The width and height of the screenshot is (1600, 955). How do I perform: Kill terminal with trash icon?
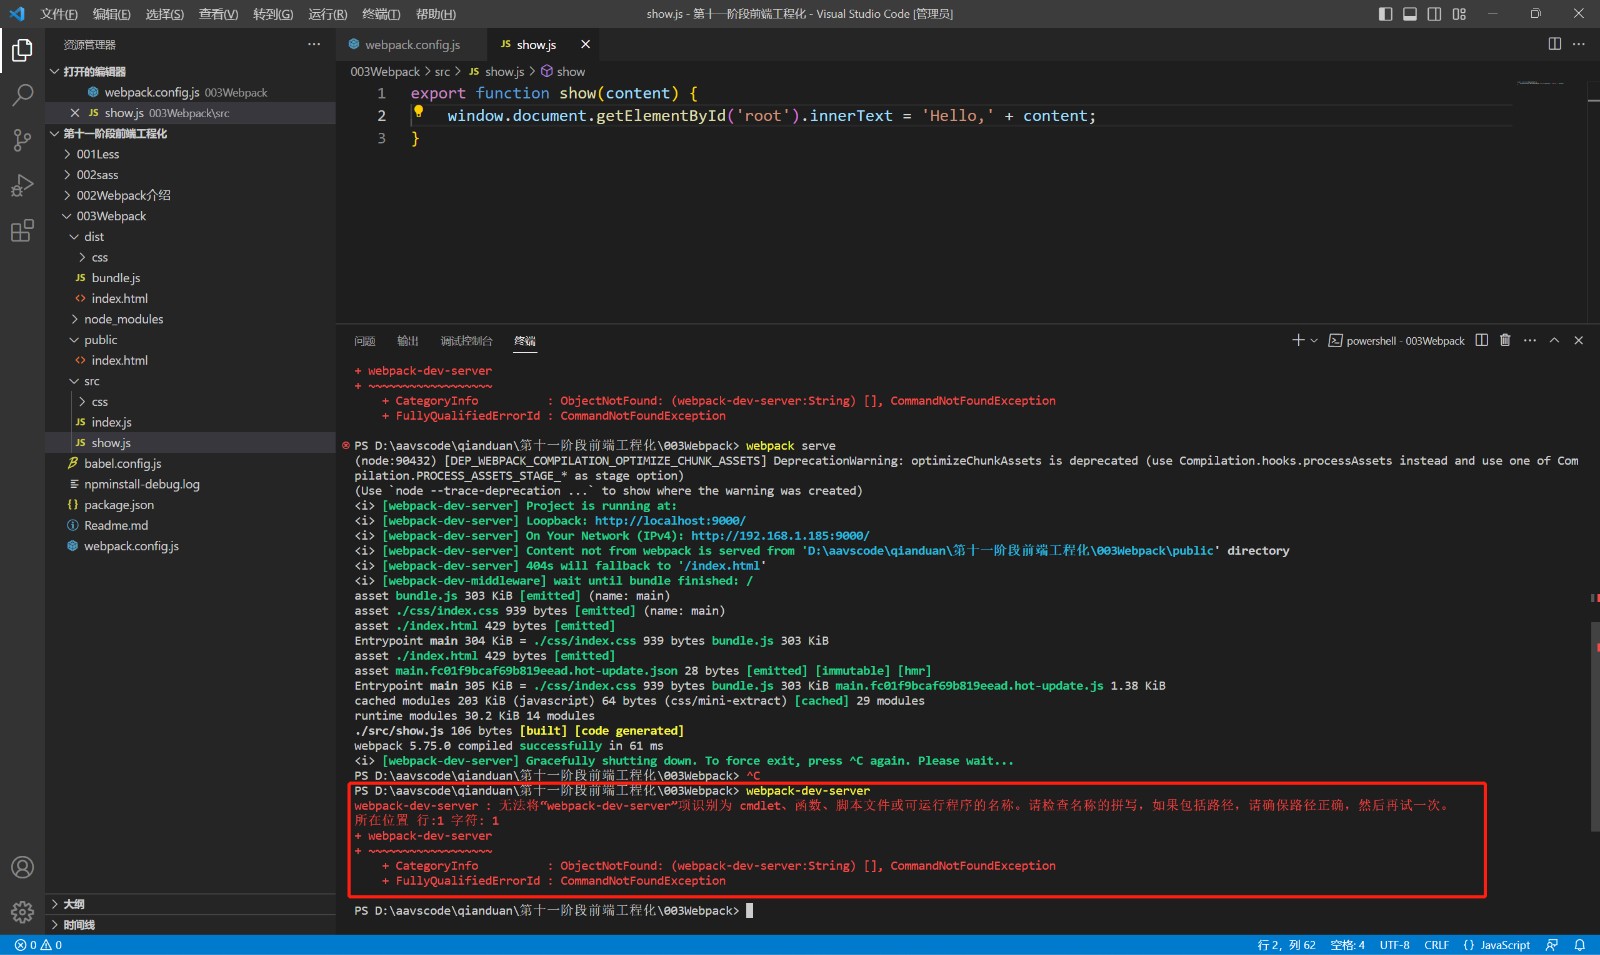[1505, 340]
